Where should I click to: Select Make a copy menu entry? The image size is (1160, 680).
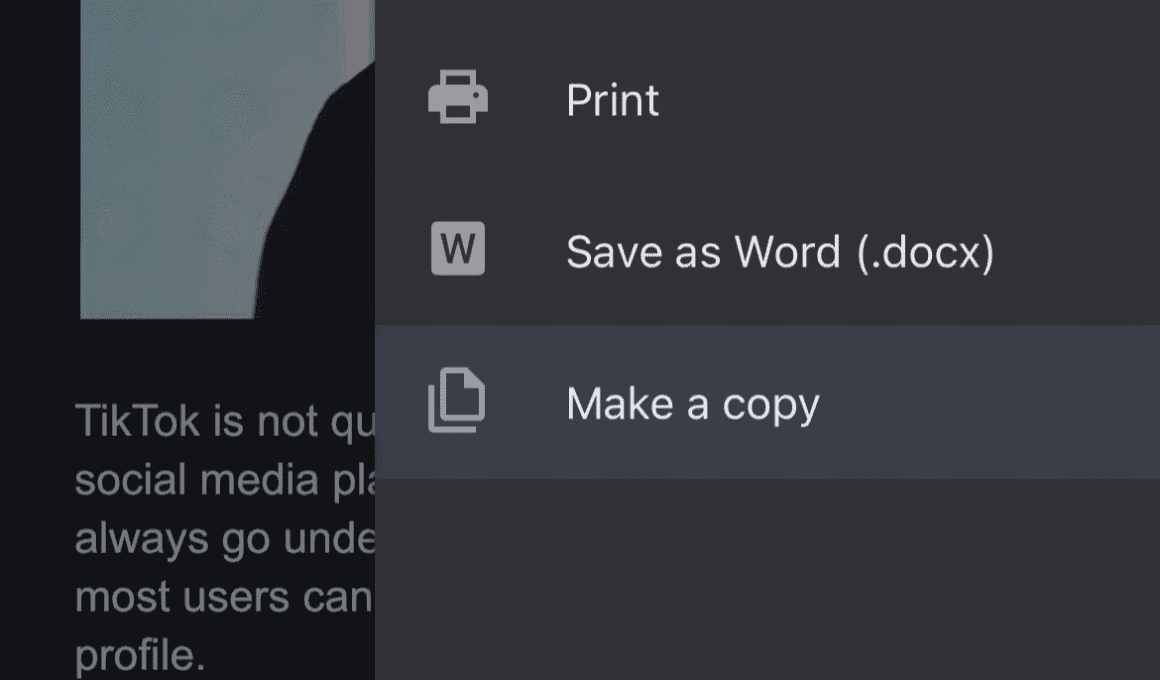click(x=767, y=402)
